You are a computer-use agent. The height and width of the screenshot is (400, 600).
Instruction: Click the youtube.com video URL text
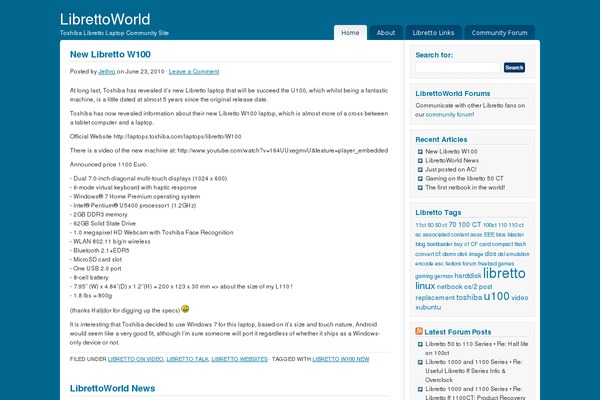(283, 150)
